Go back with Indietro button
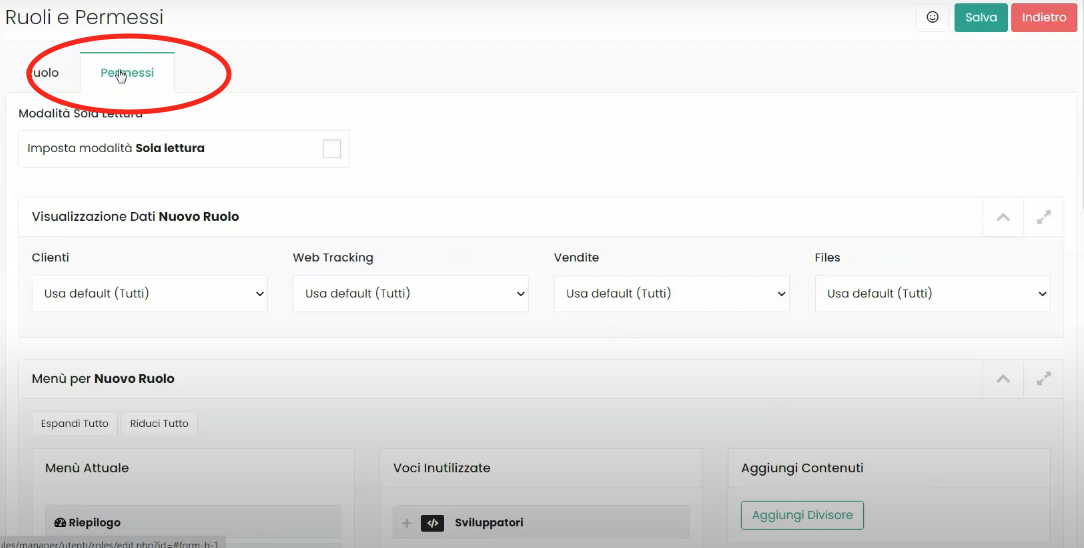1084x548 pixels. tap(1044, 17)
